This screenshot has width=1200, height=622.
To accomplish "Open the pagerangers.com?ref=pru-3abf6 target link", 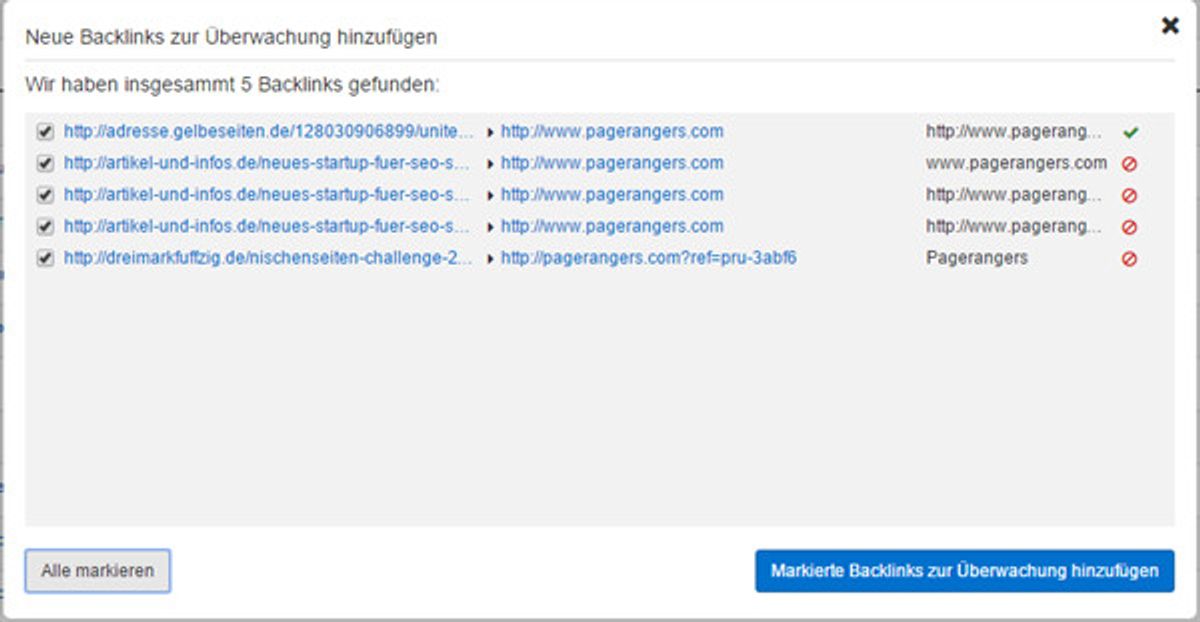I will pos(649,258).
